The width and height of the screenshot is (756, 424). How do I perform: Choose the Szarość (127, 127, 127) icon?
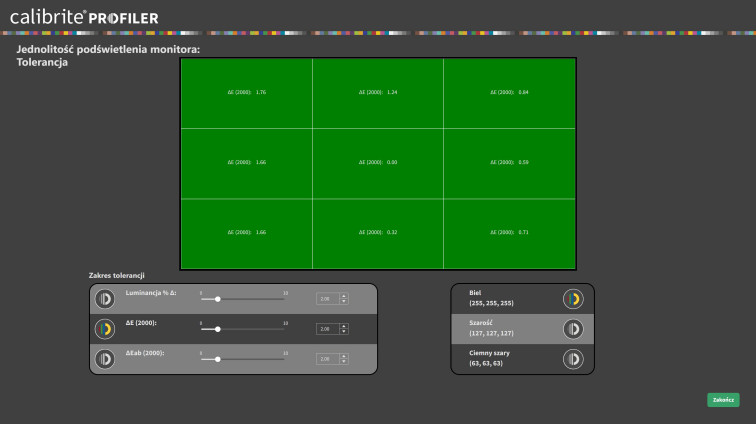click(573, 328)
